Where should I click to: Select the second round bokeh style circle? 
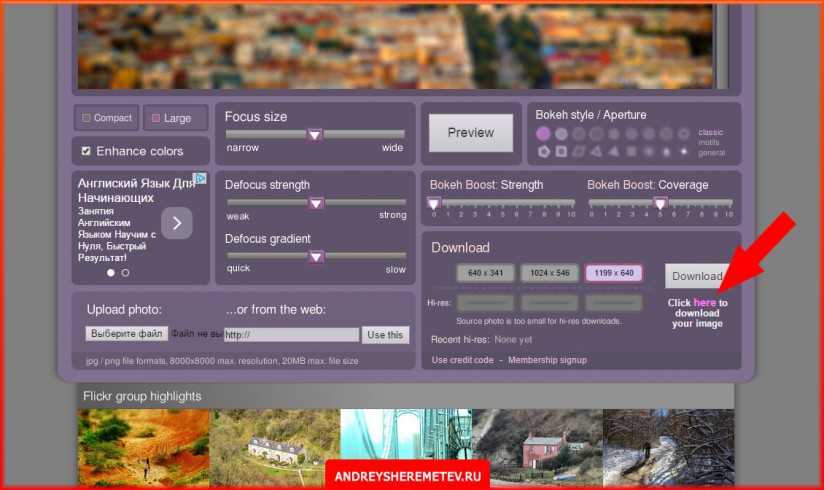pyautogui.click(x=561, y=133)
